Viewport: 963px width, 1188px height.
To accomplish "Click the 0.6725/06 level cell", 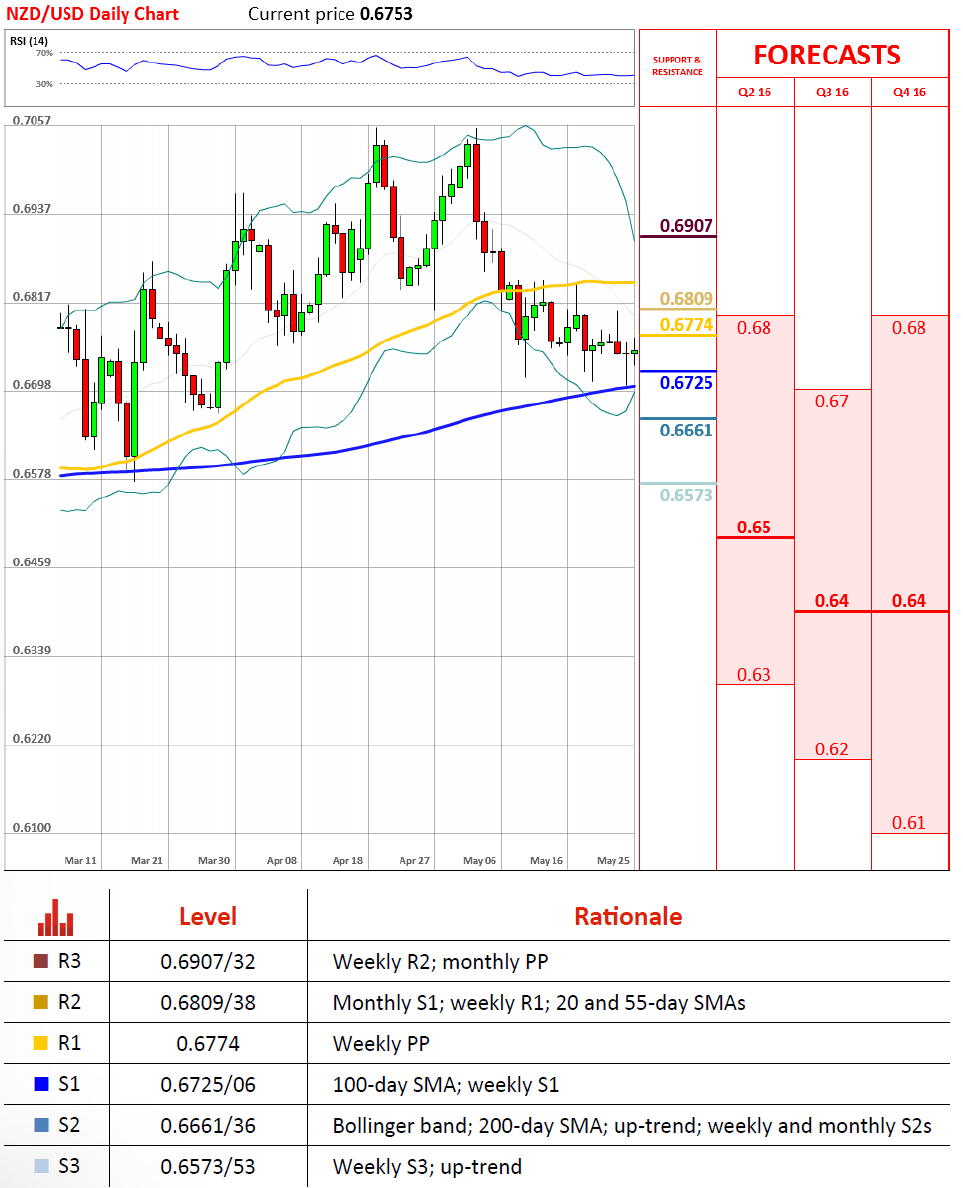I will click(x=208, y=1085).
